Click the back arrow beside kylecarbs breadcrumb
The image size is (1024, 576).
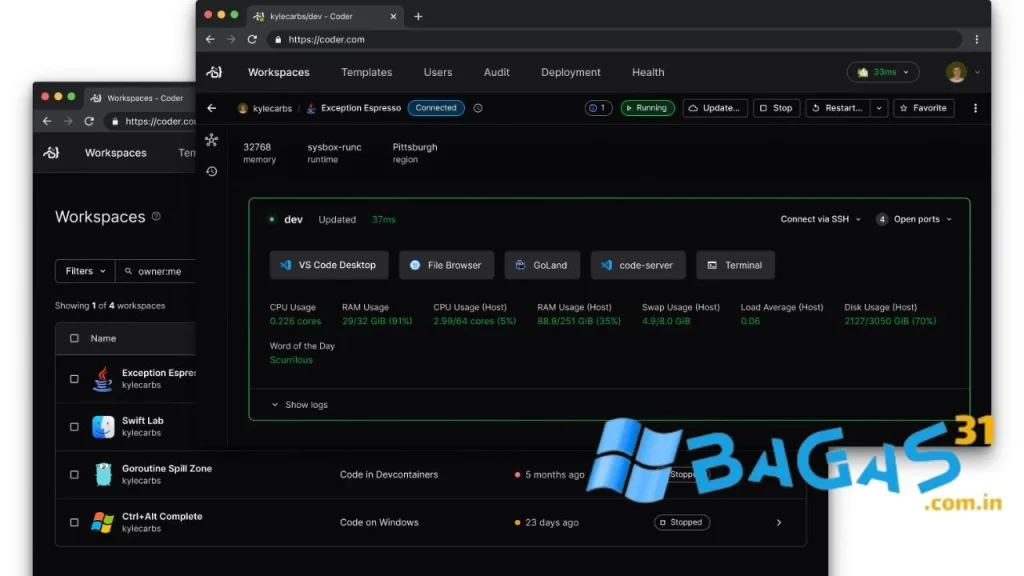(211, 108)
